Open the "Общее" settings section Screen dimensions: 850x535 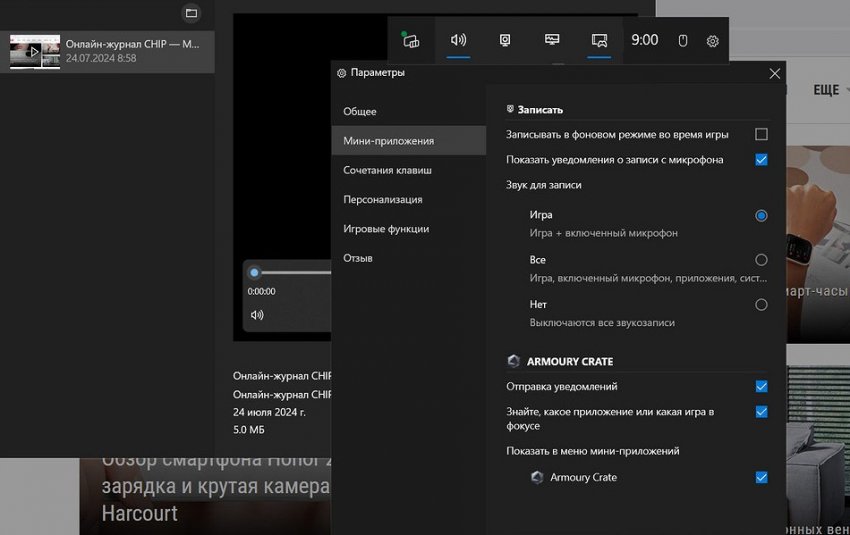tap(360, 112)
